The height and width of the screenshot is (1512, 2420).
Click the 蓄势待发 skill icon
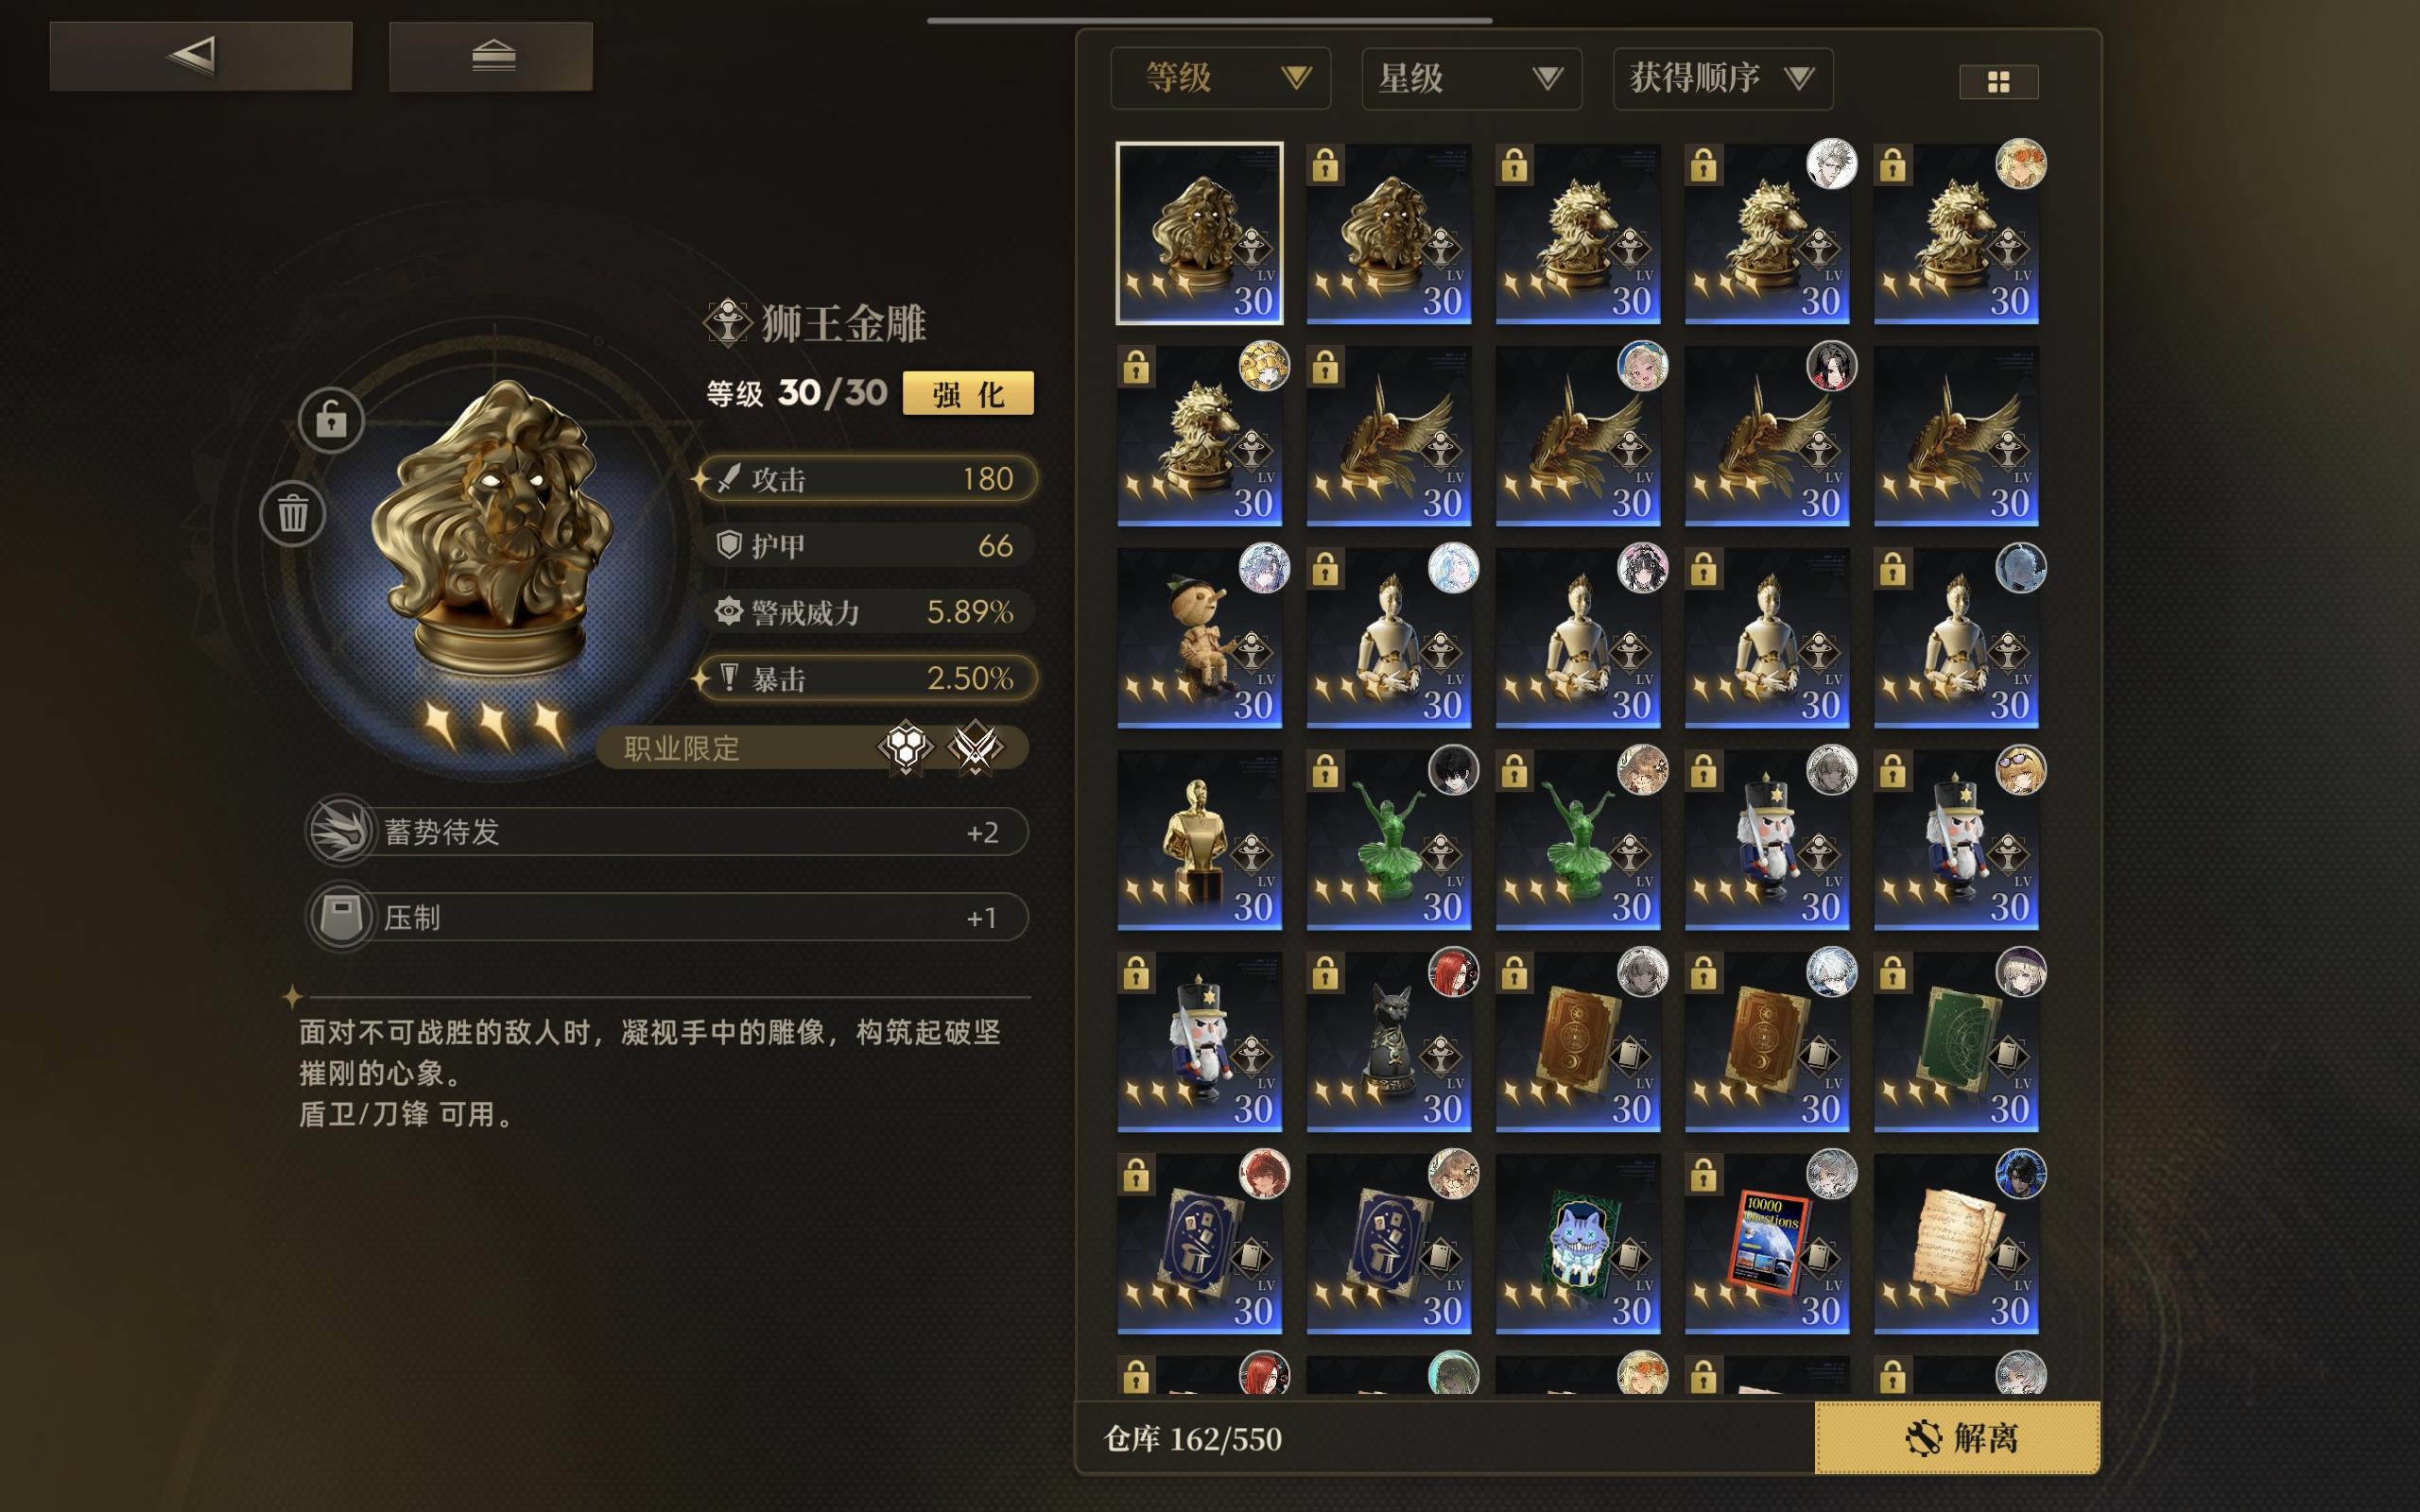click(x=340, y=831)
